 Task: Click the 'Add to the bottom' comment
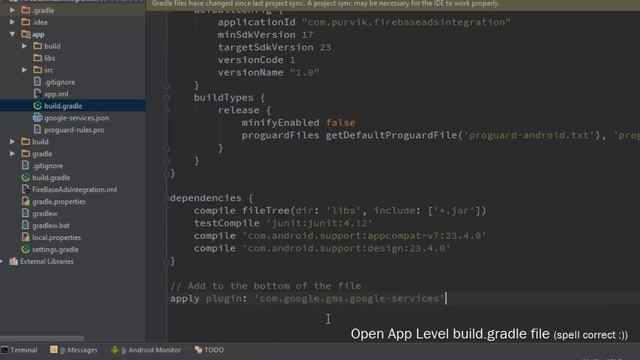pyautogui.click(x=266, y=286)
